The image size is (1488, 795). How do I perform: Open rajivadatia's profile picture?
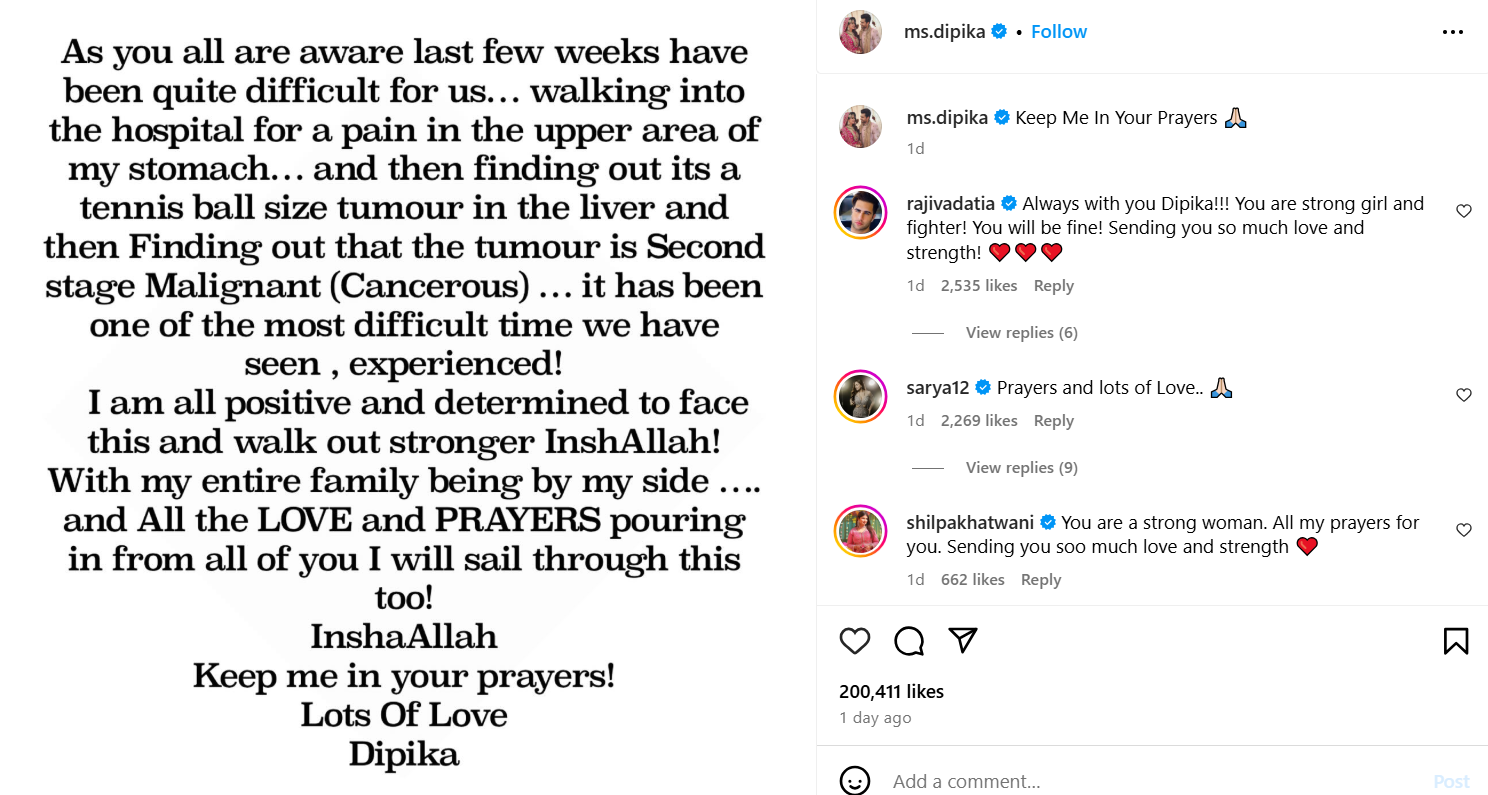pos(860,211)
